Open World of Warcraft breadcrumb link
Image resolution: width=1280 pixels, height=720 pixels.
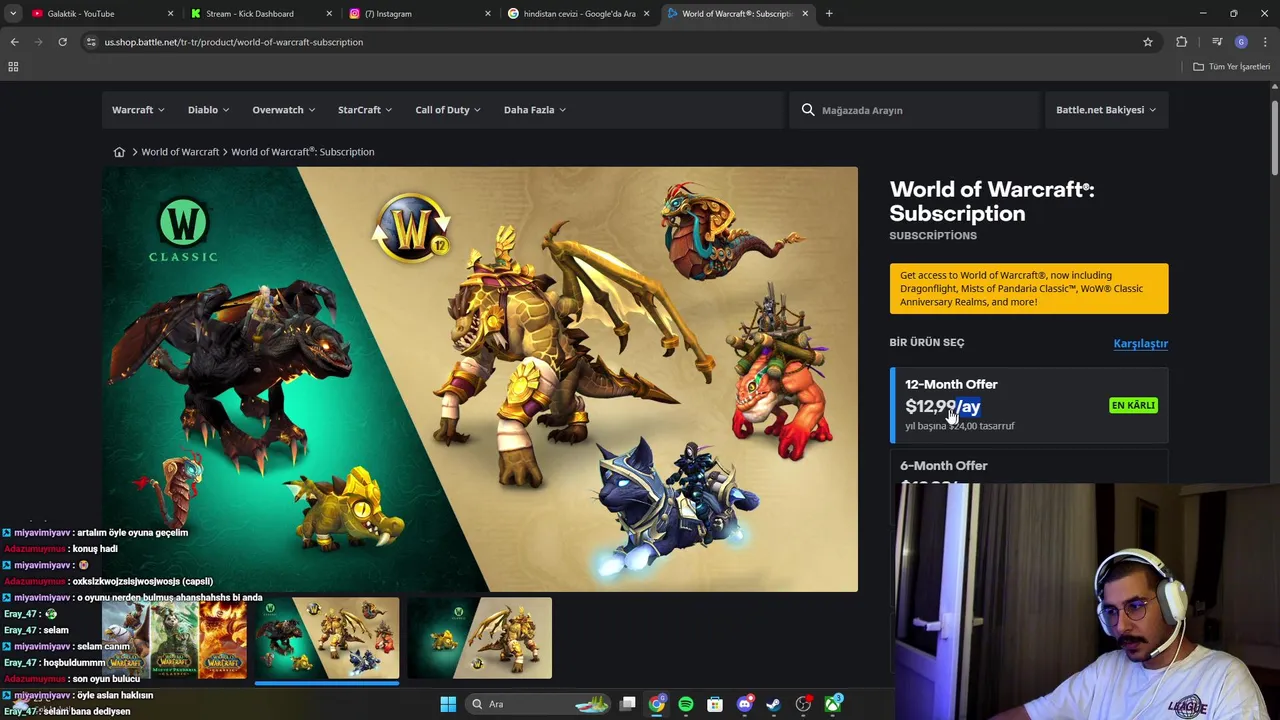pos(180,152)
